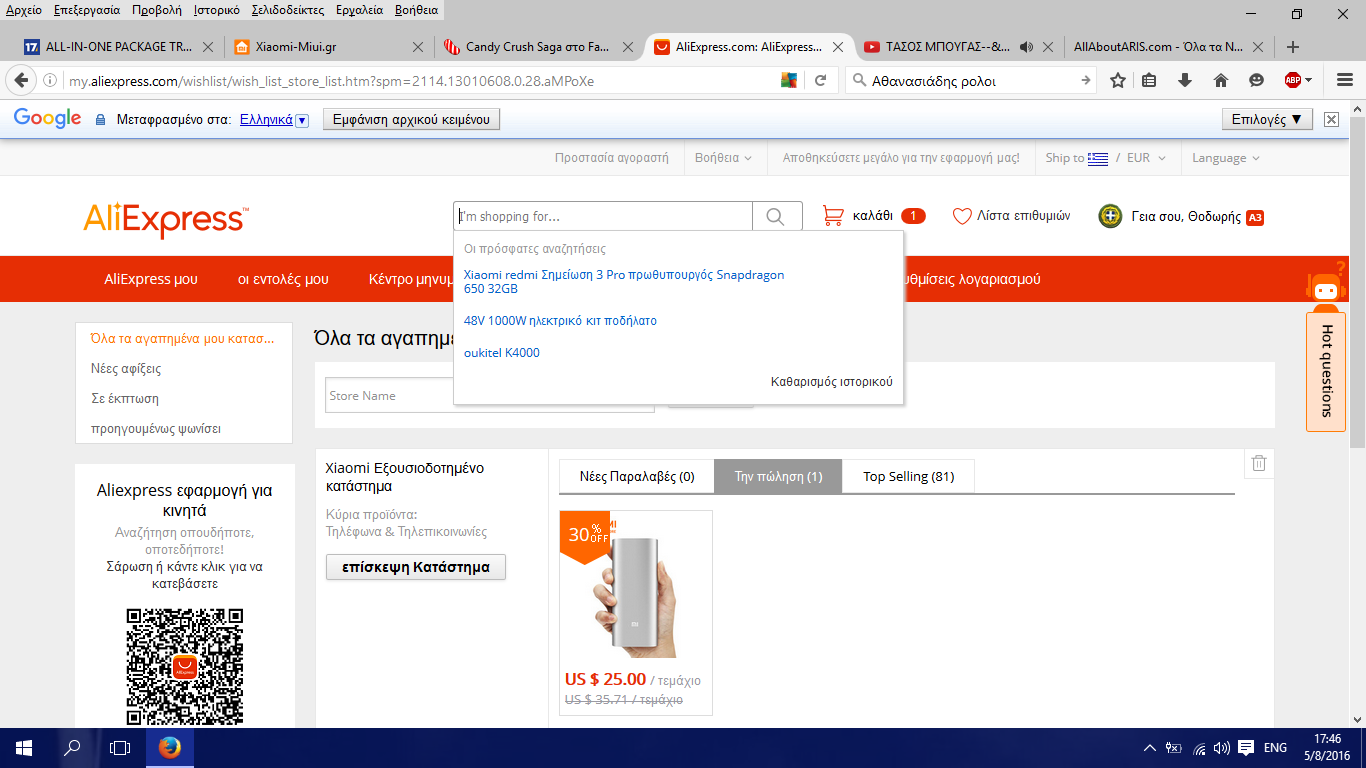The image size is (1366, 768).
Task: Open the Adblock Plus icon
Action: point(1293,80)
